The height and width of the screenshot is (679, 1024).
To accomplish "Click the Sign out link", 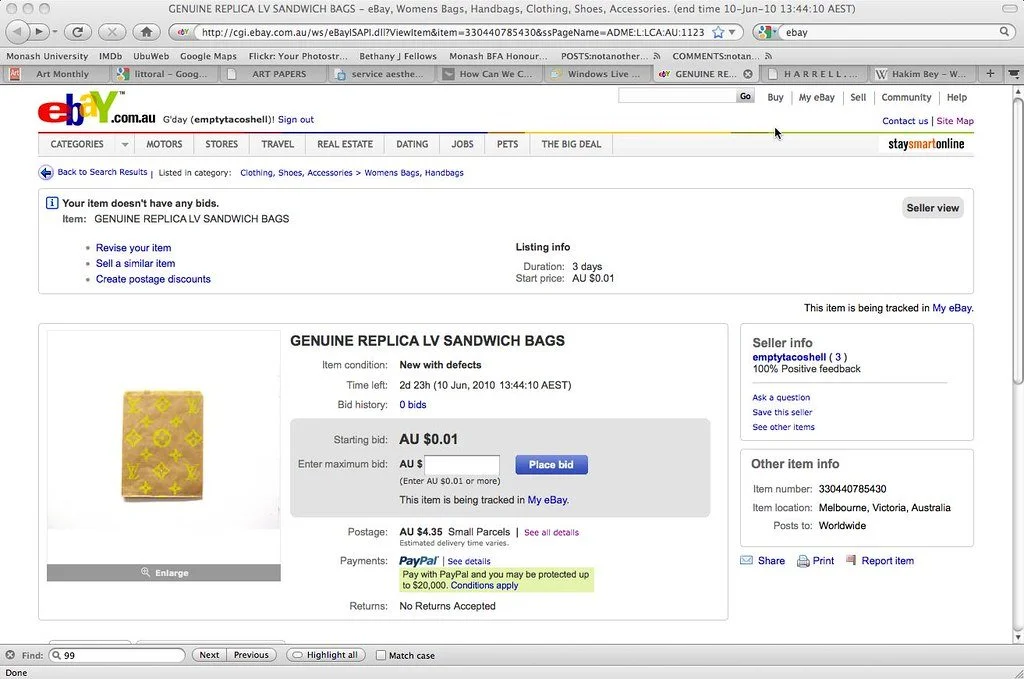I will click(x=296, y=119).
